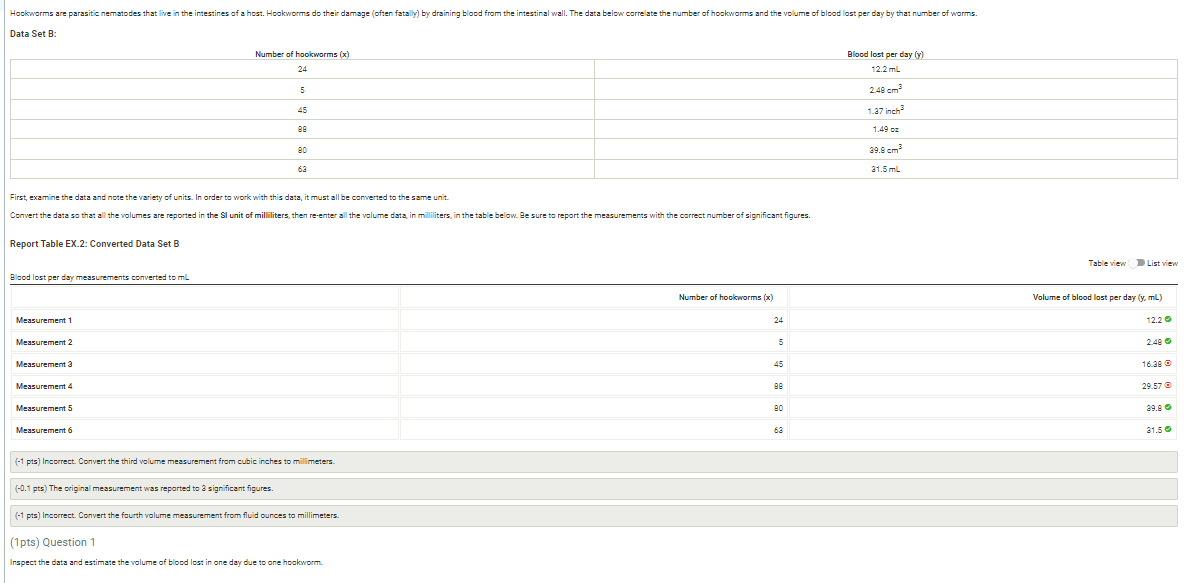Click the Measurement 5 volume field showing 39.8
The height and width of the screenshot is (583, 1193).
983,408
